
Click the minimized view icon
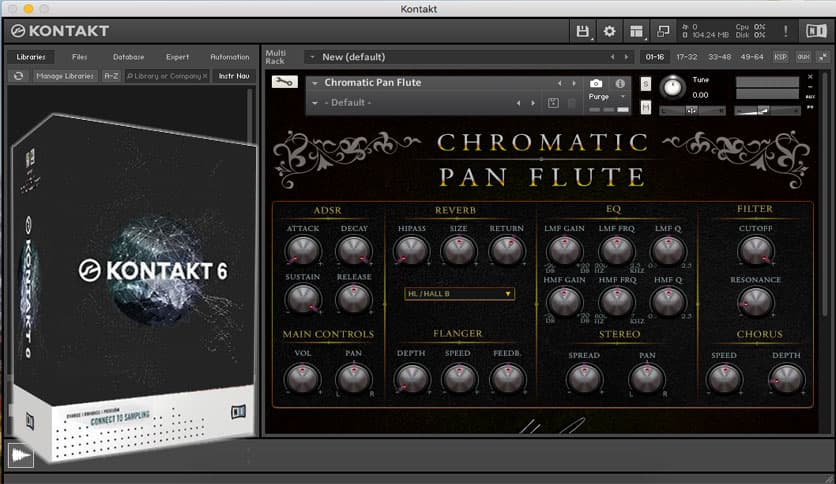tap(663, 31)
